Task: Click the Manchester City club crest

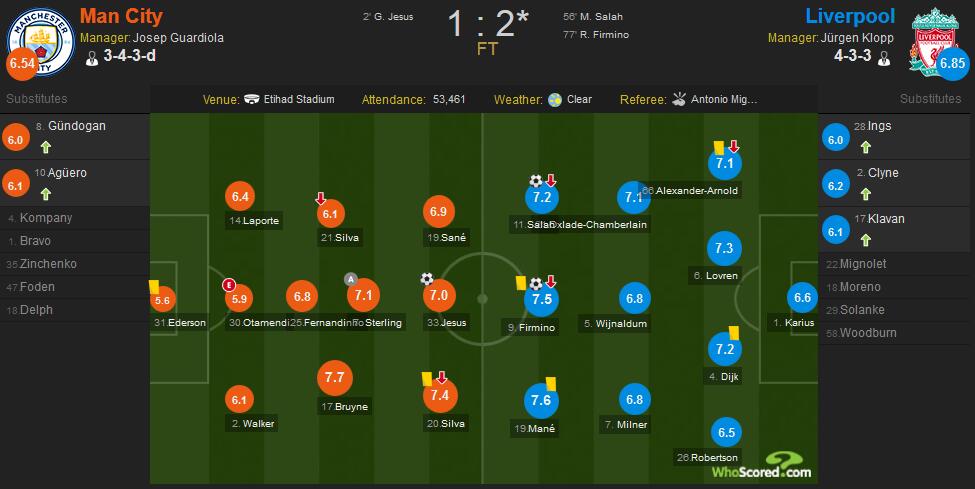Action: pos(40,40)
